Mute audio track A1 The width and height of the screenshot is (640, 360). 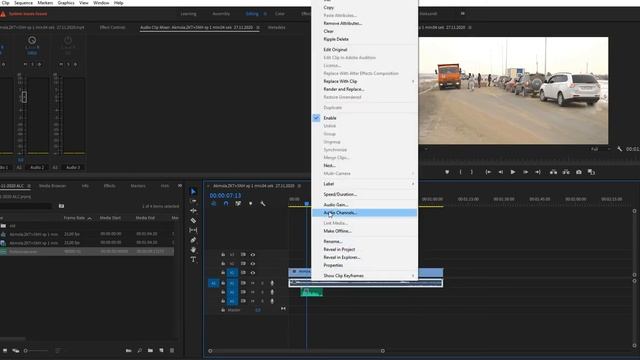(x=253, y=283)
